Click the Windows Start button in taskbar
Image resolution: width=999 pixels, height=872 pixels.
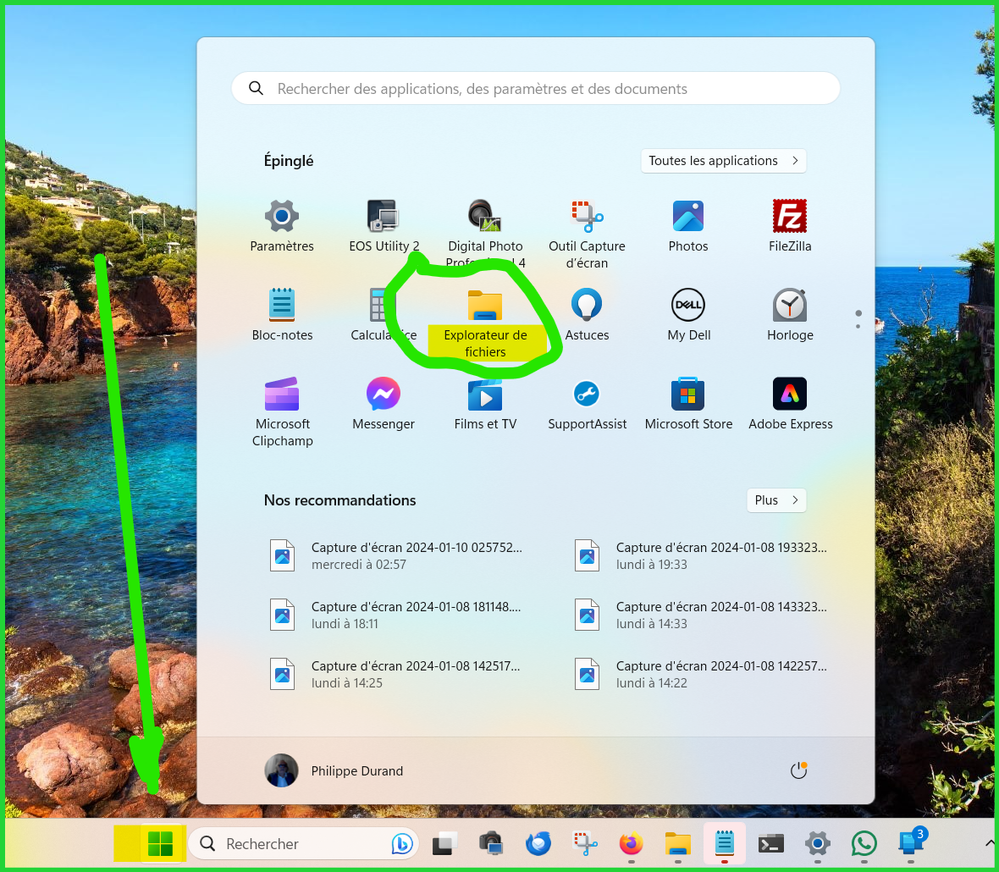160,844
